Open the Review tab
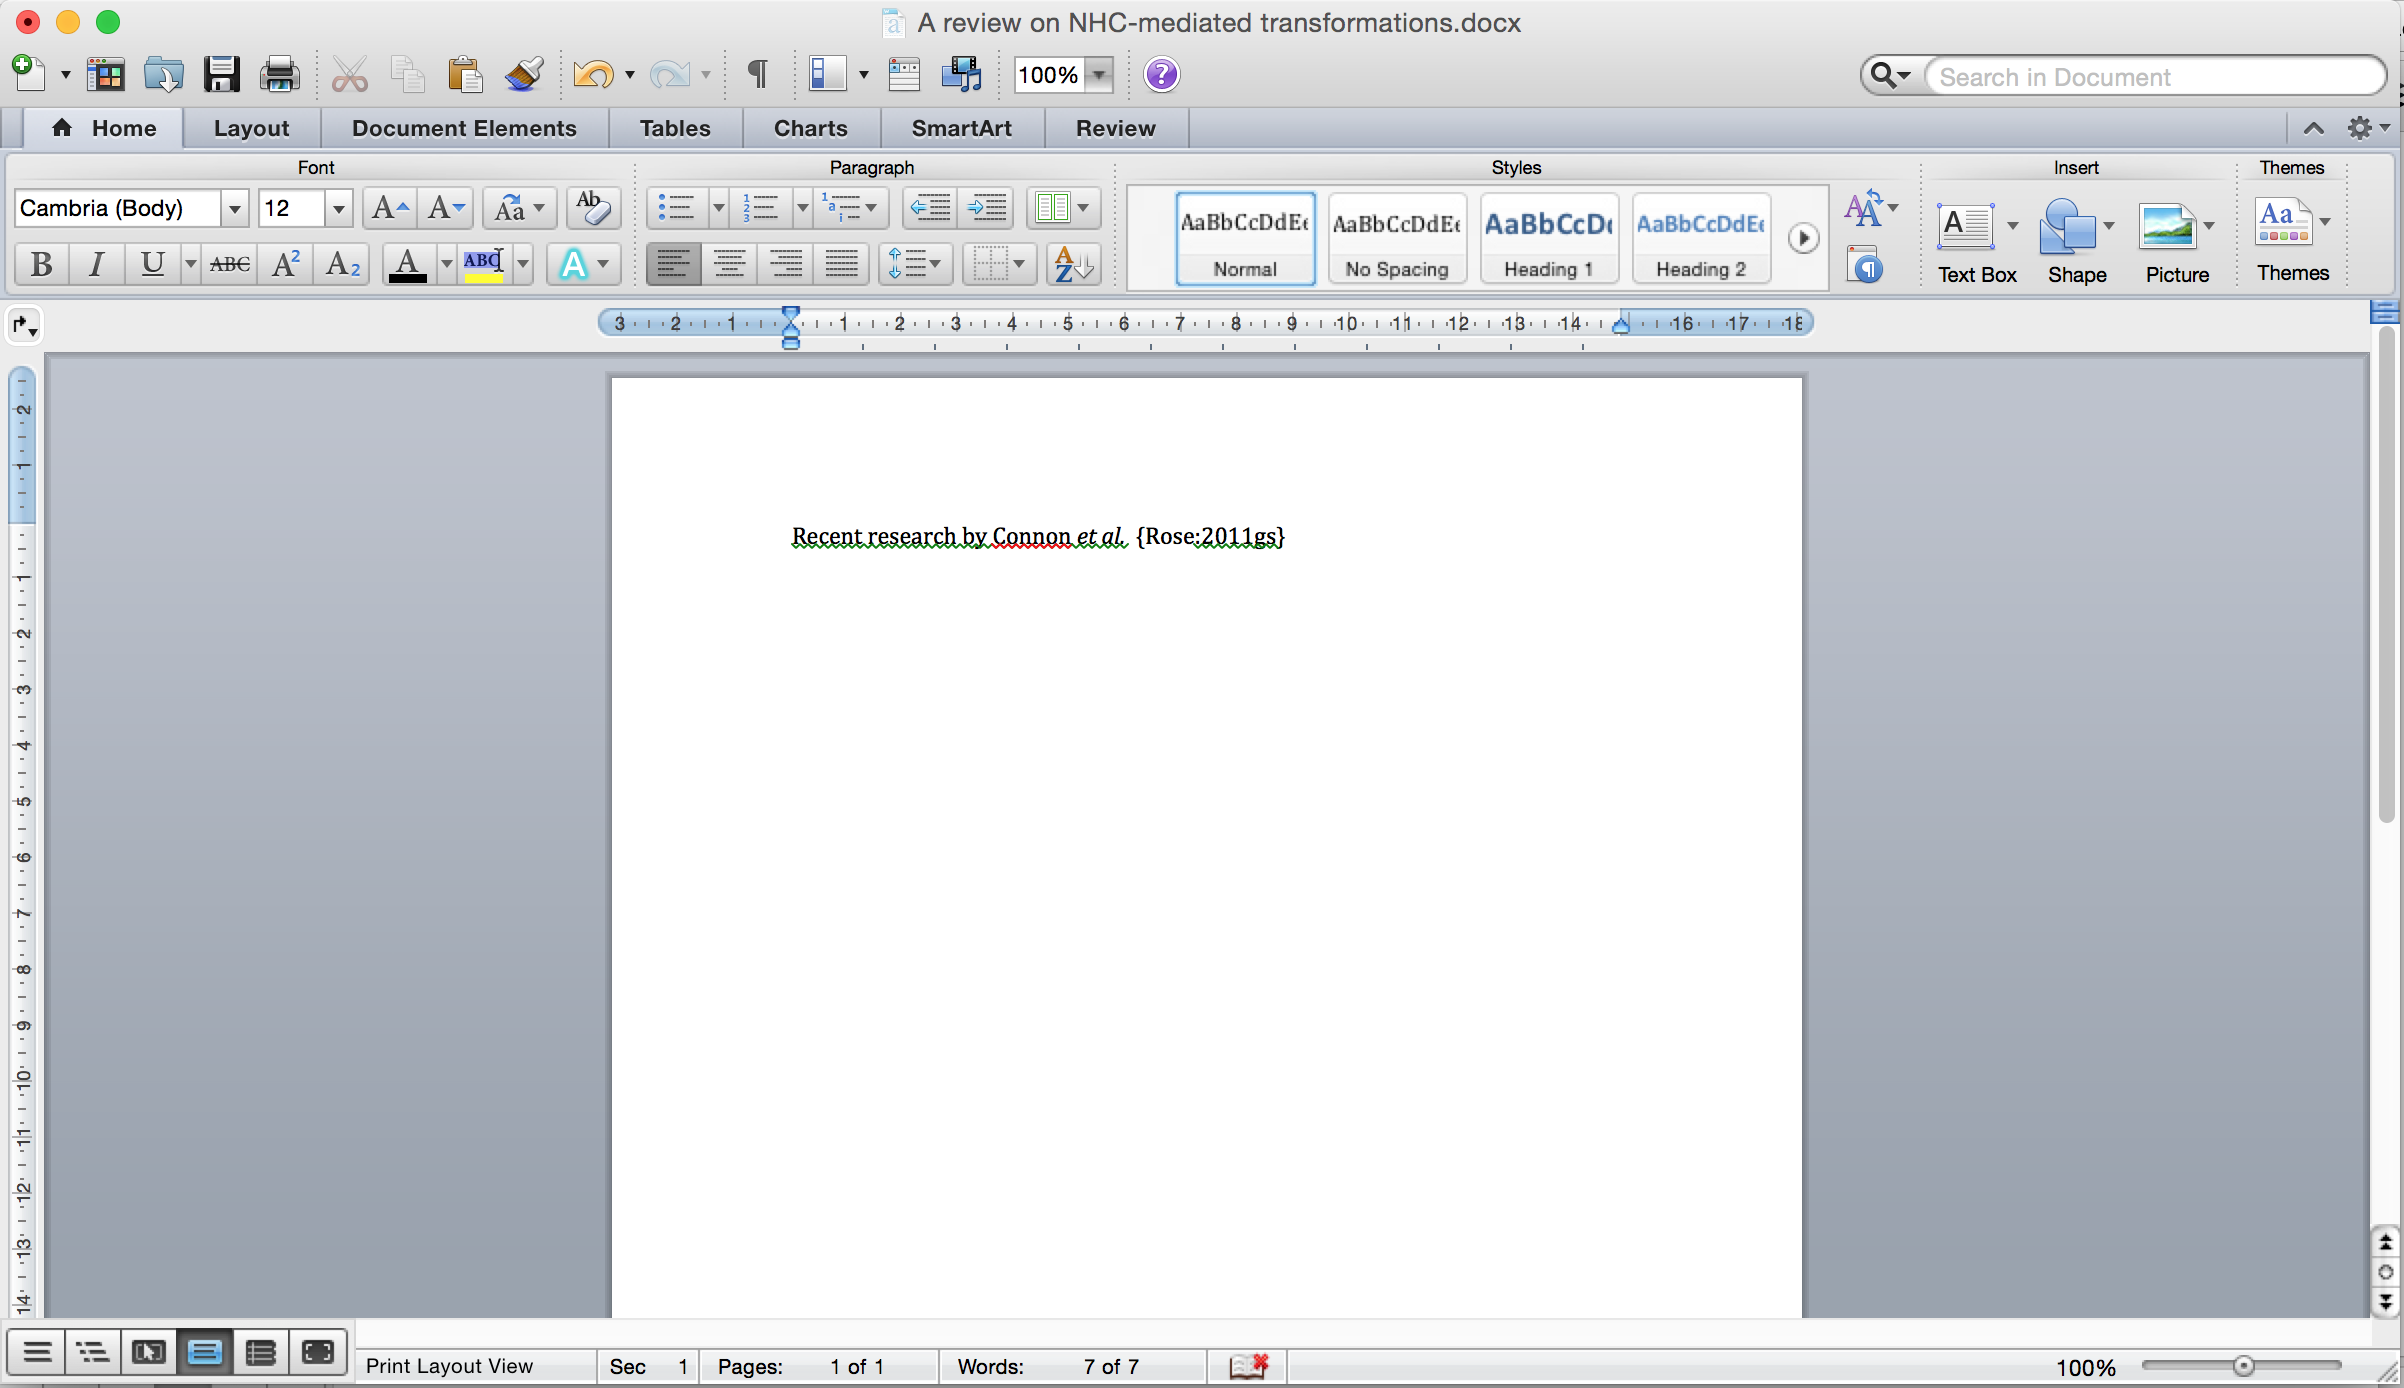Image resolution: width=2404 pixels, height=1388 pixels. pos(1114,127)
